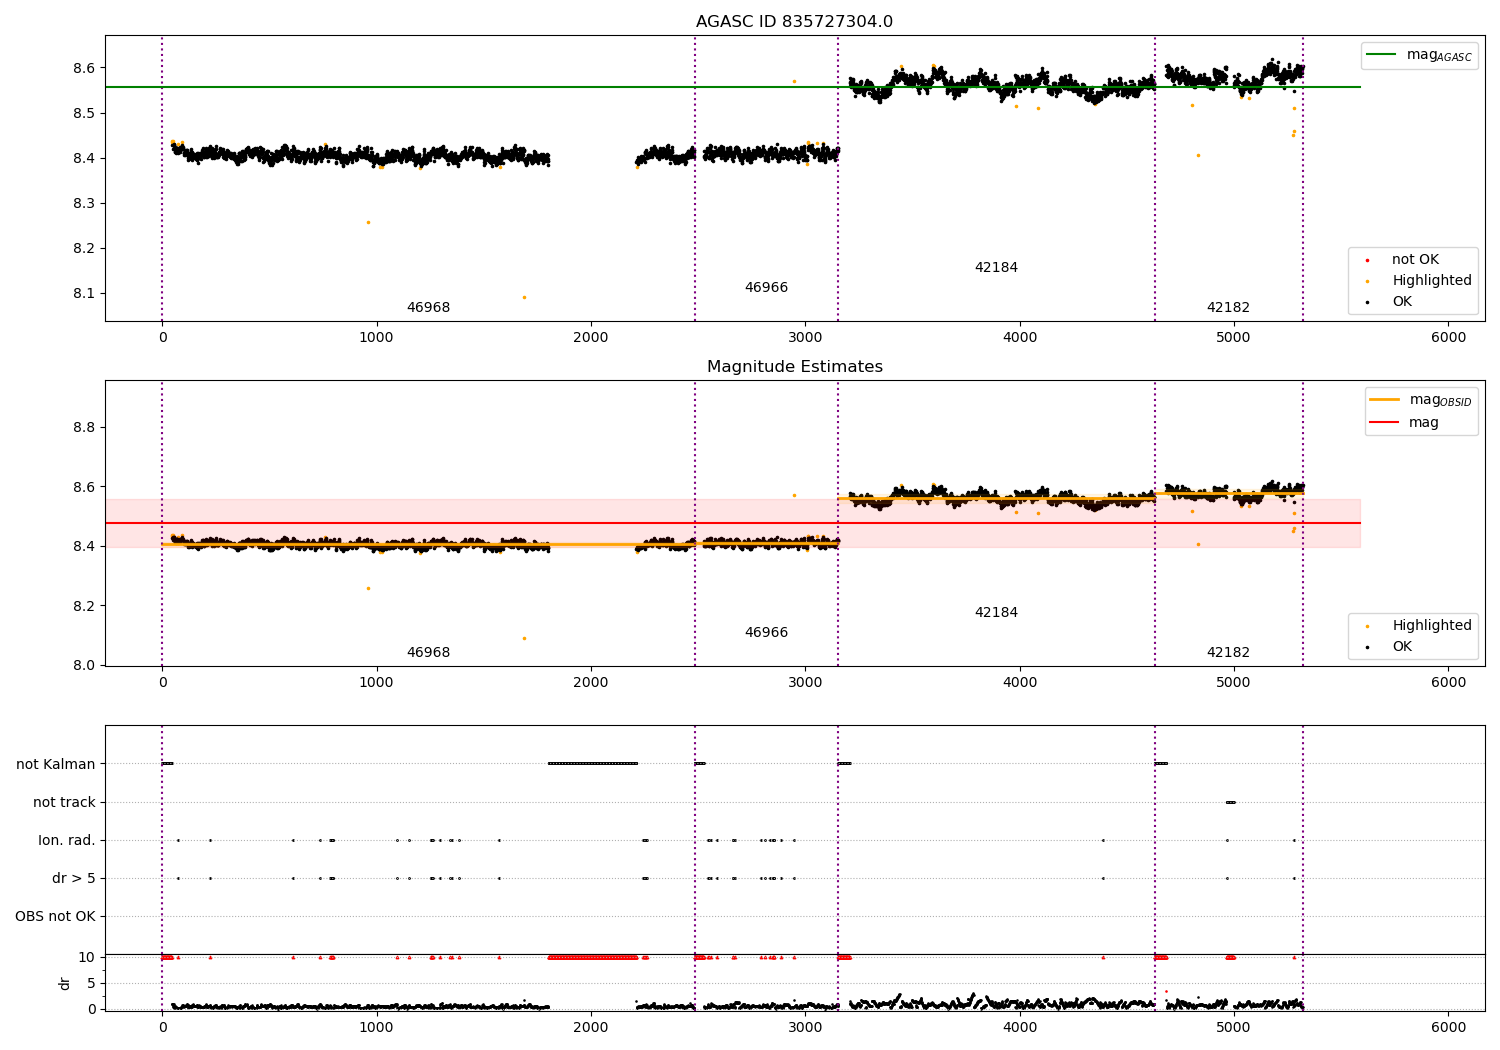Select the 8.8 y-axis tick label

tap(83, 428)
